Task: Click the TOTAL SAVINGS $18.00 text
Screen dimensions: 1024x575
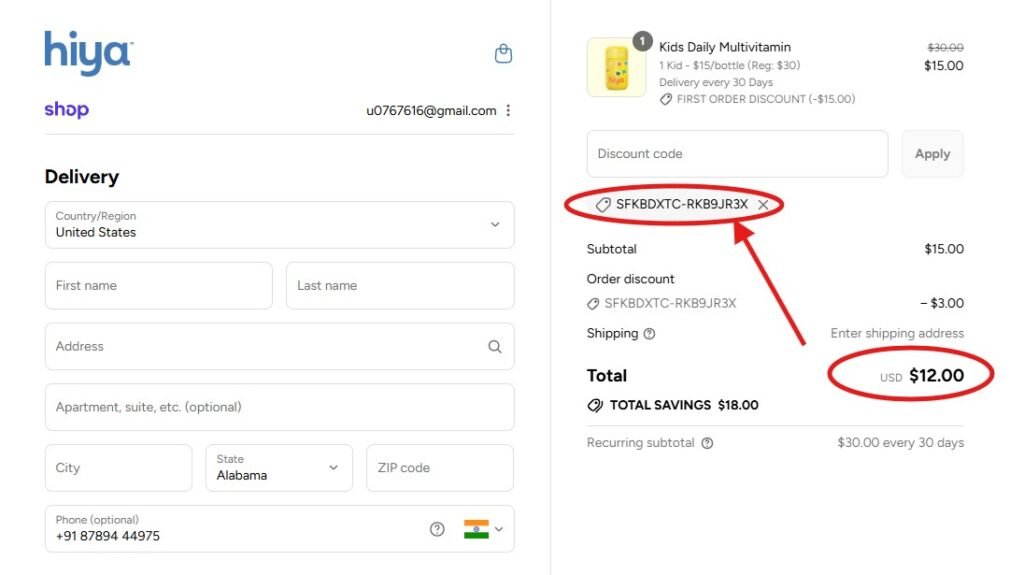Action: [684, 405]
